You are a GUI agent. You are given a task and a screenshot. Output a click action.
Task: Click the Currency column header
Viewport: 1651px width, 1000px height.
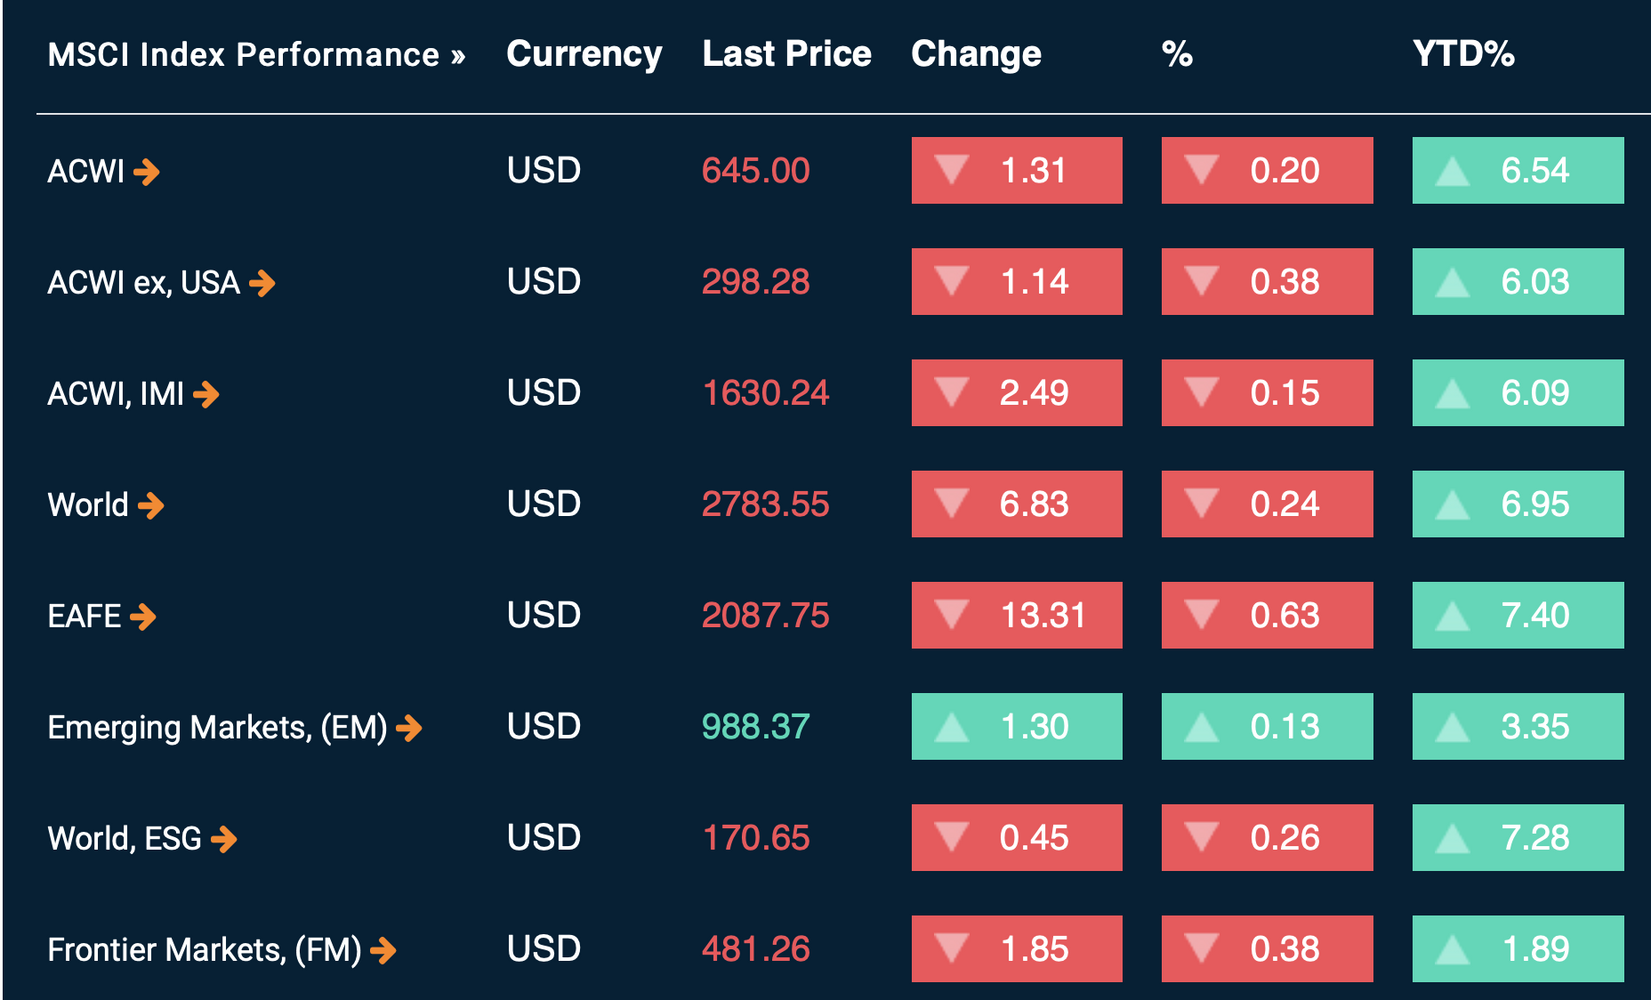point(584,54)
